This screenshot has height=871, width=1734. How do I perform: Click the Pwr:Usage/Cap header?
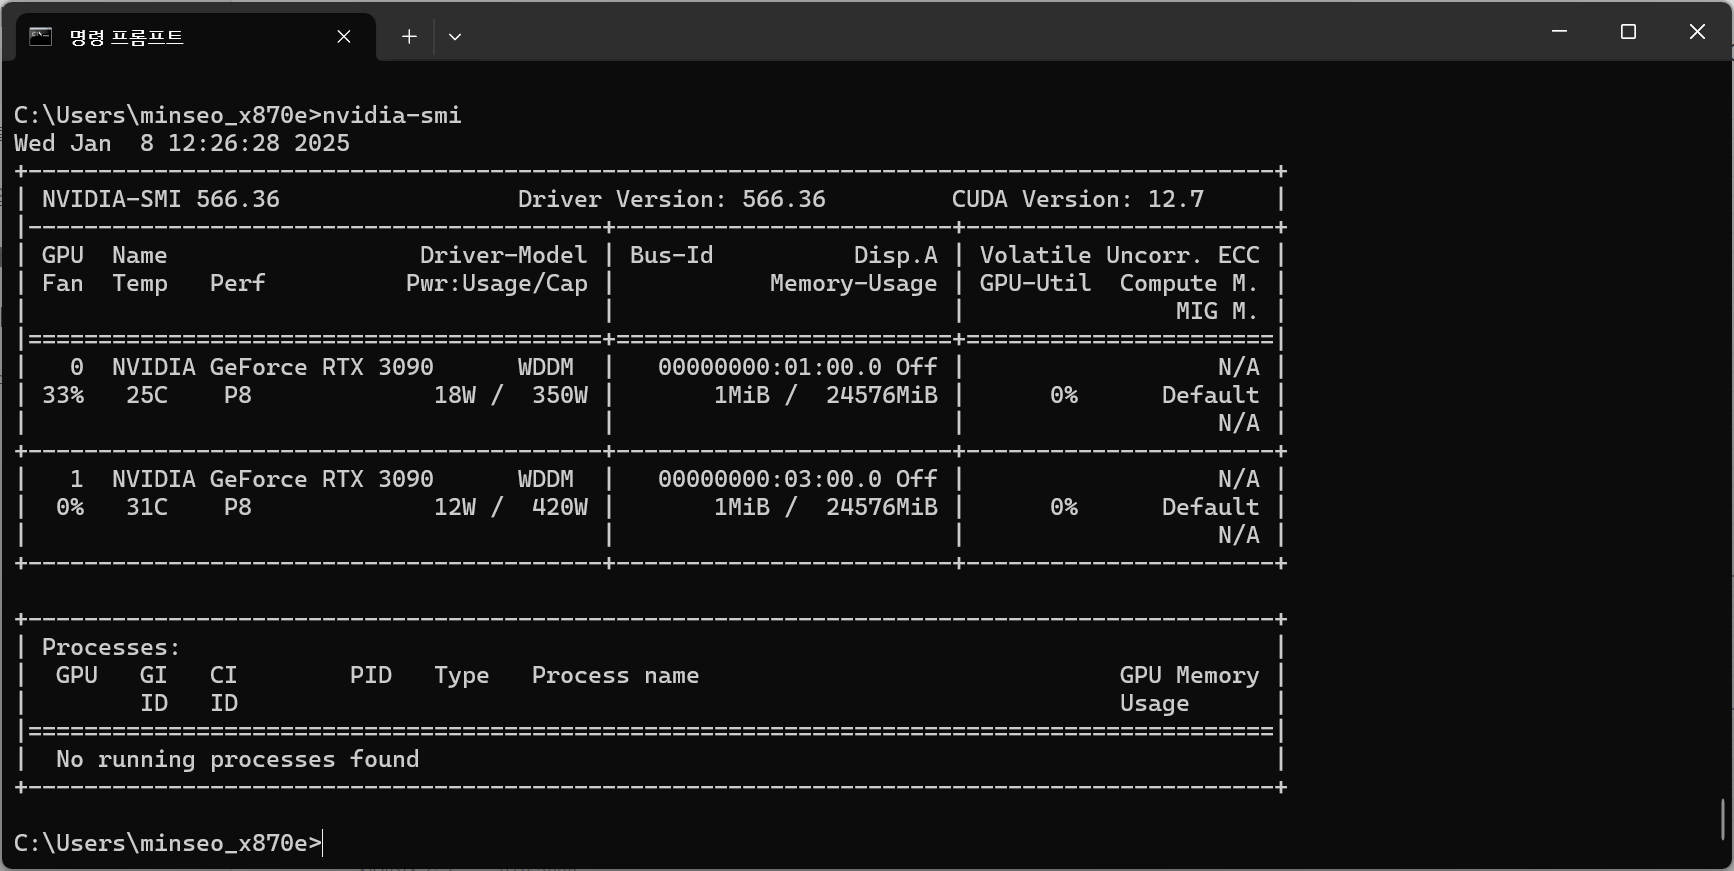pyautogui.click(x=497, y=283)
